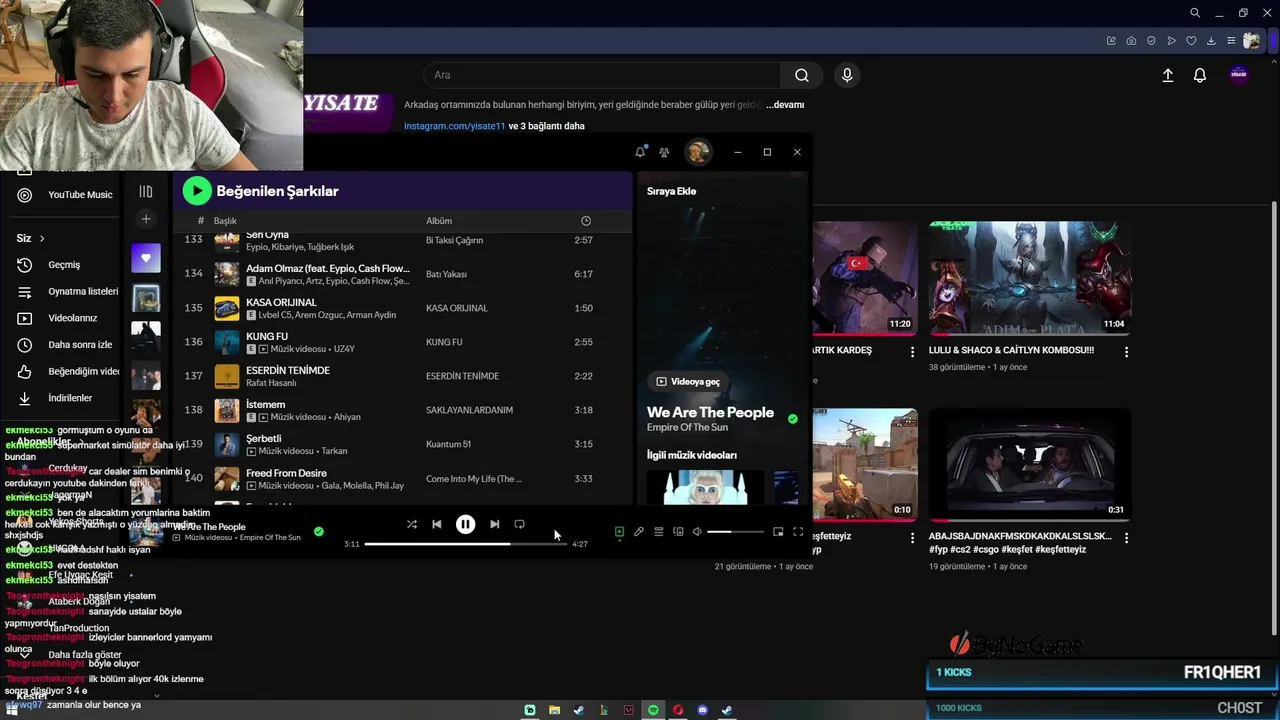Select ESERDİN TENİMDE song title
Screen dimensions: 1280x720
[288, 370]
